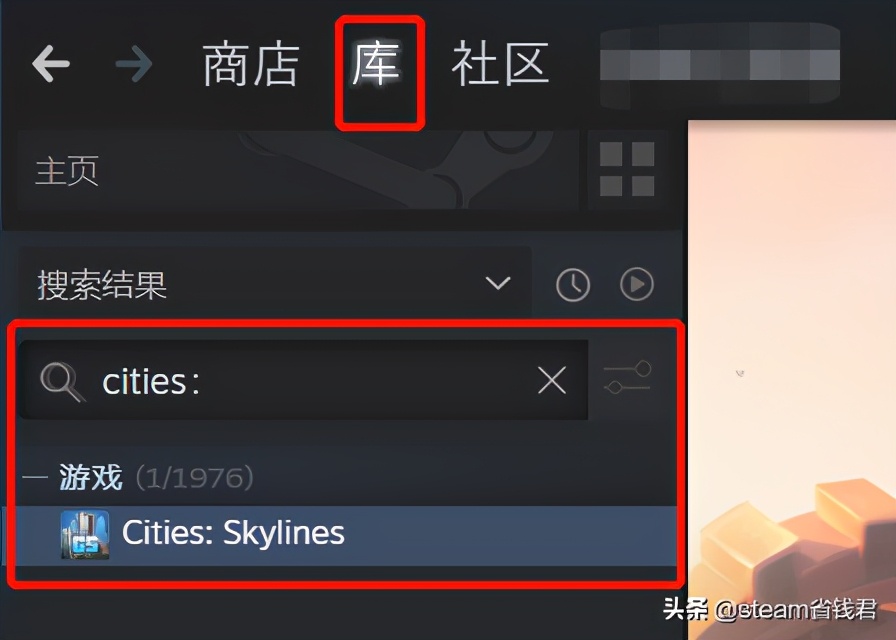Open the blurred username profile menu
The width and height of the screenshot is (896, 640).
click(720, 64)
